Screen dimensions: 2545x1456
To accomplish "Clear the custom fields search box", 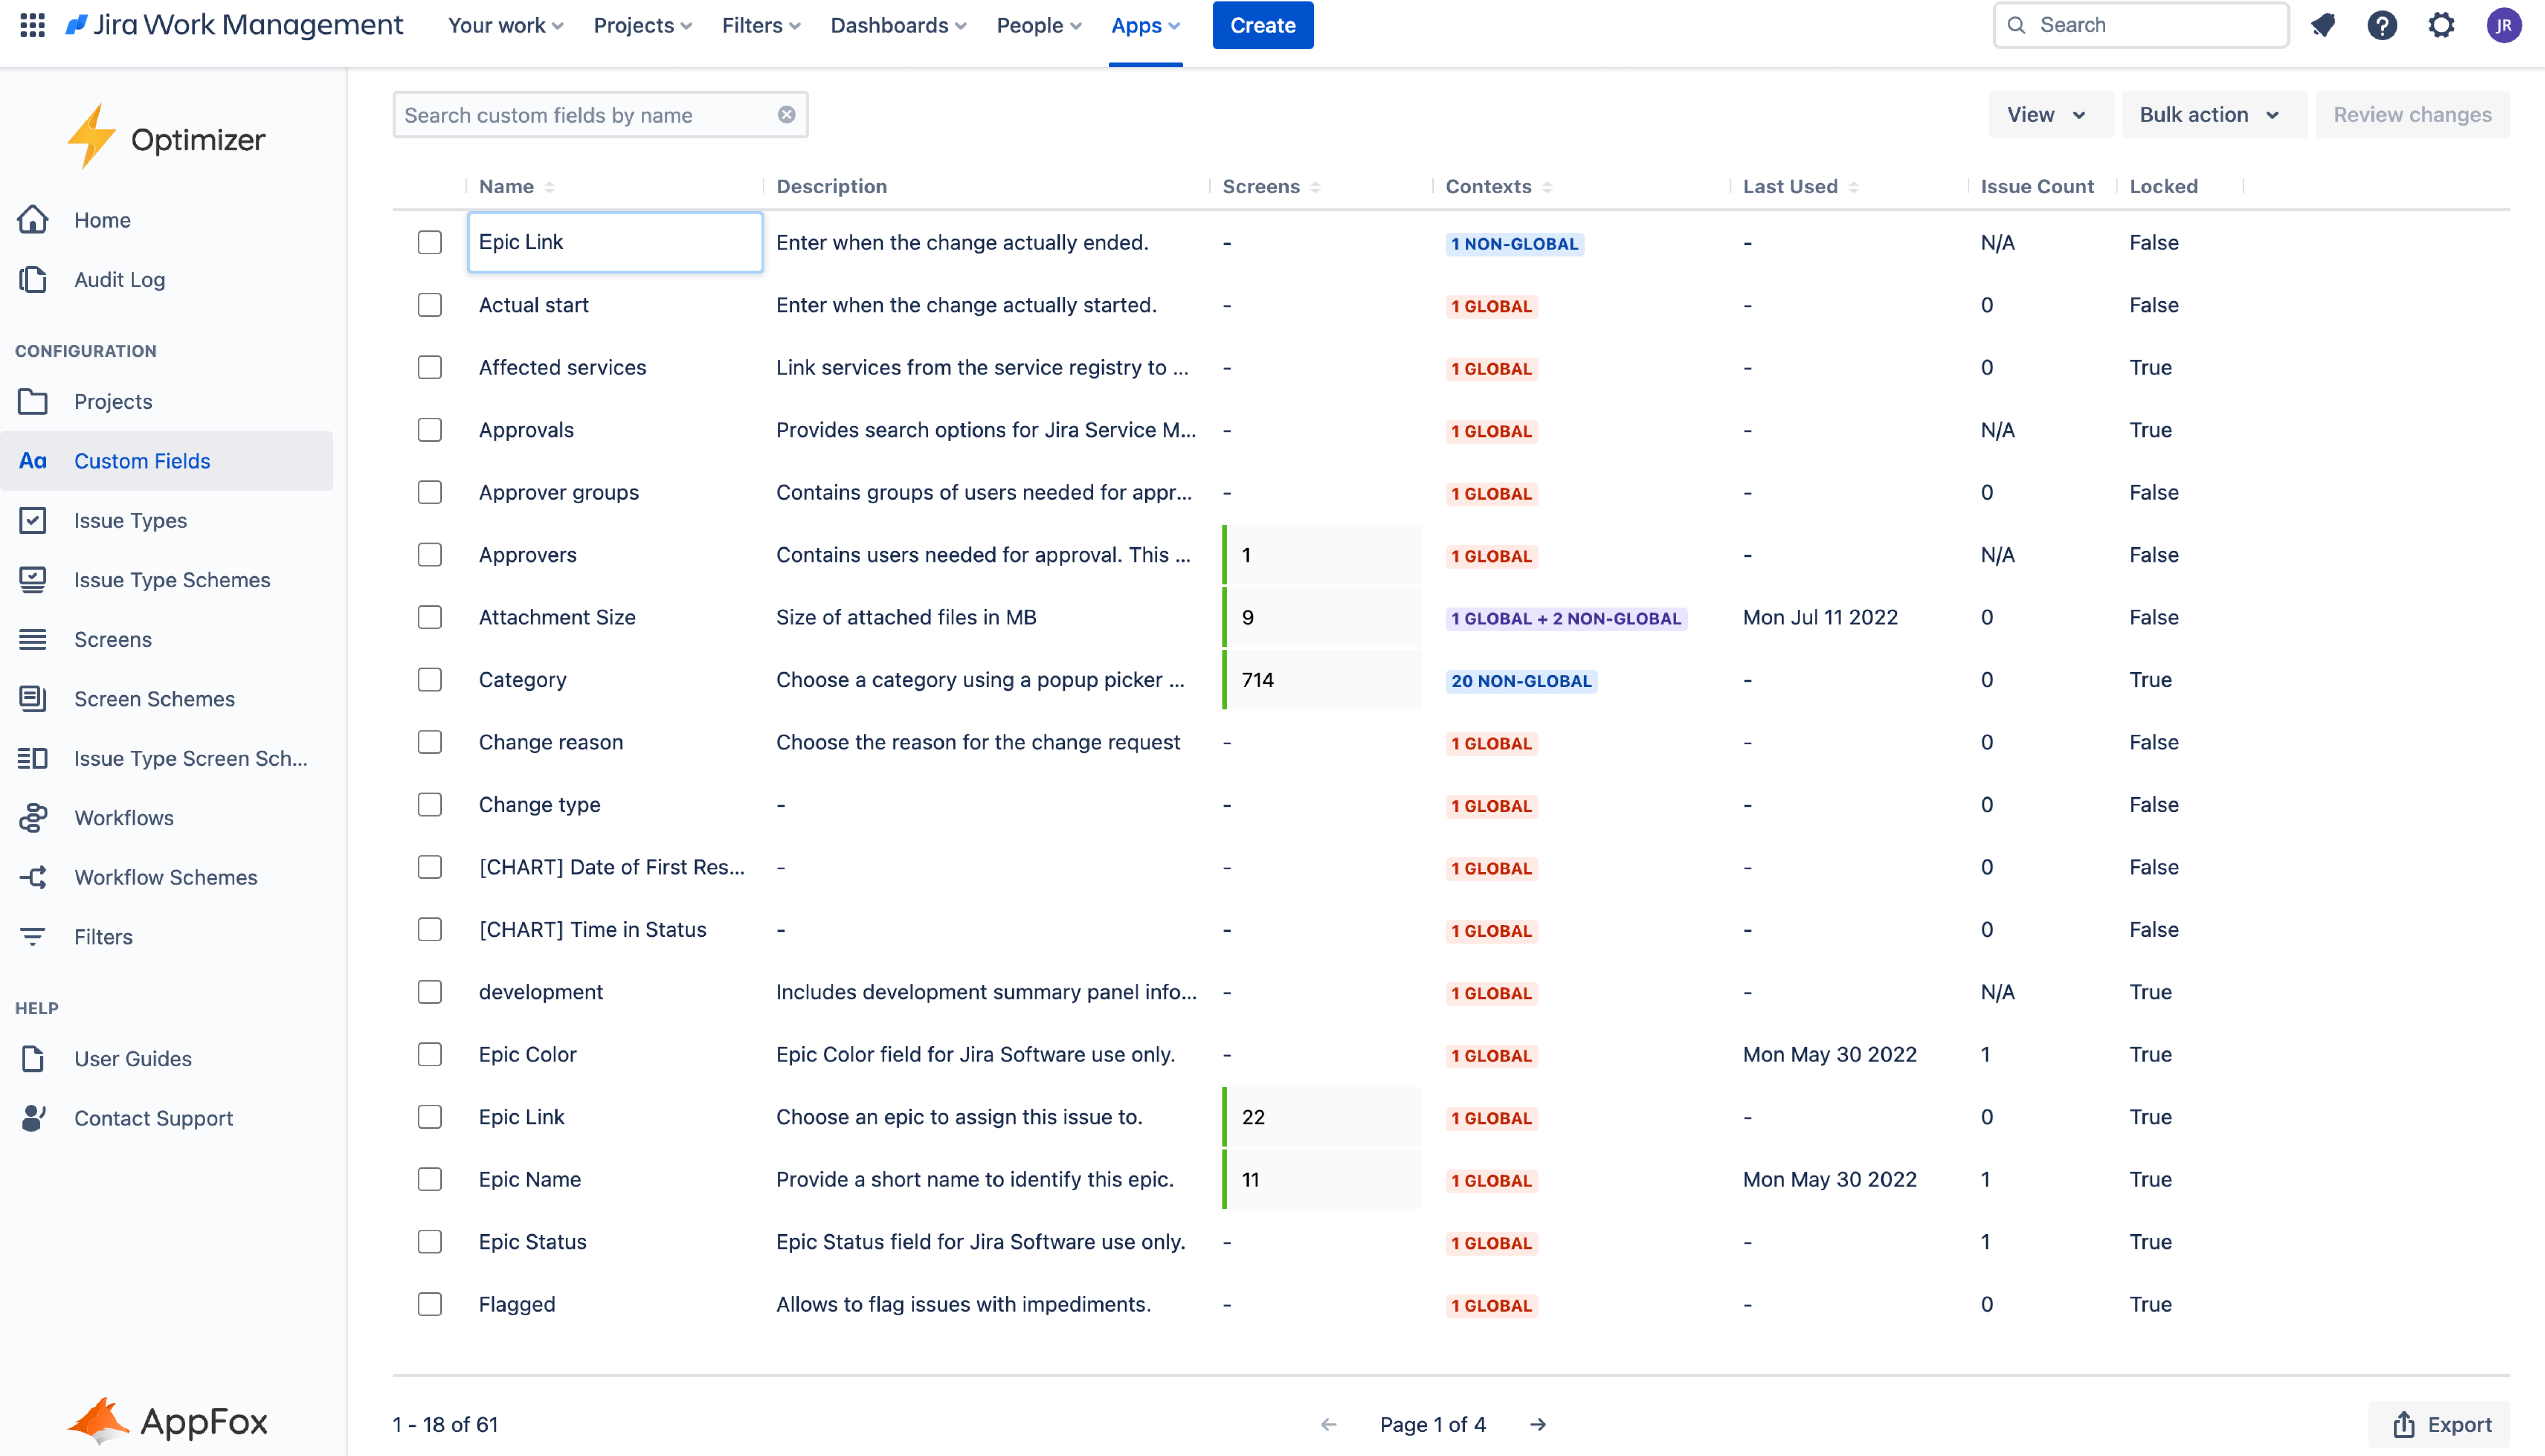I will (787, 115).
